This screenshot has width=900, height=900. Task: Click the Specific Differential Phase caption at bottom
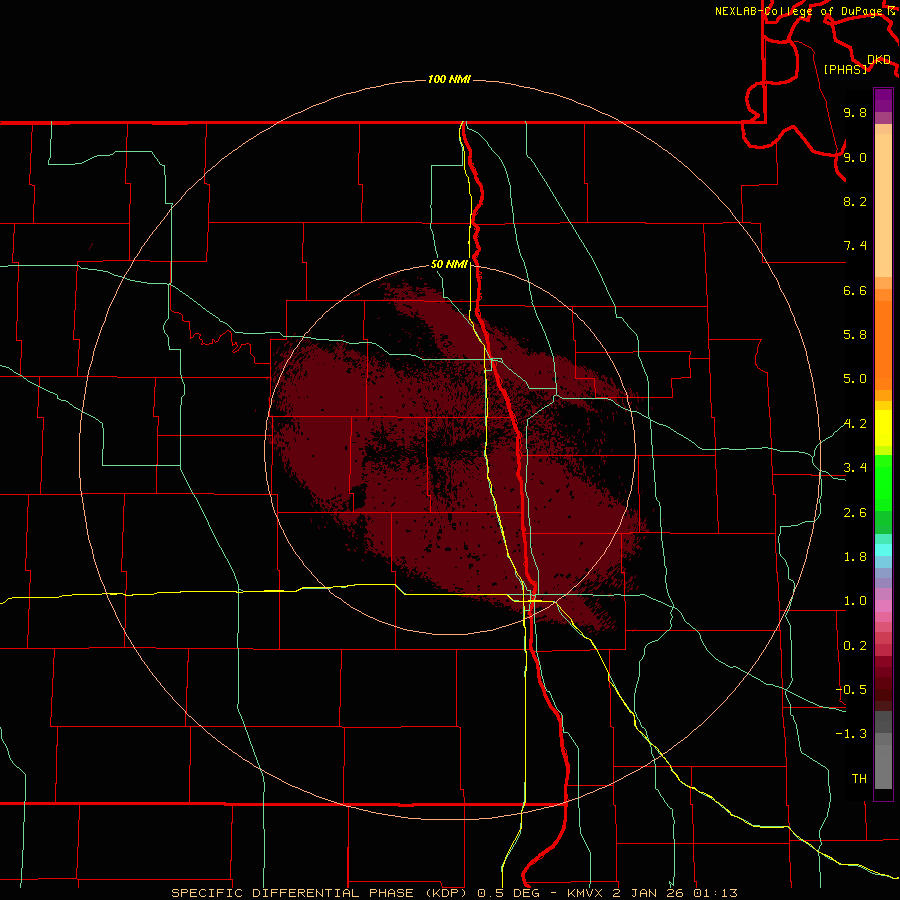454,893
